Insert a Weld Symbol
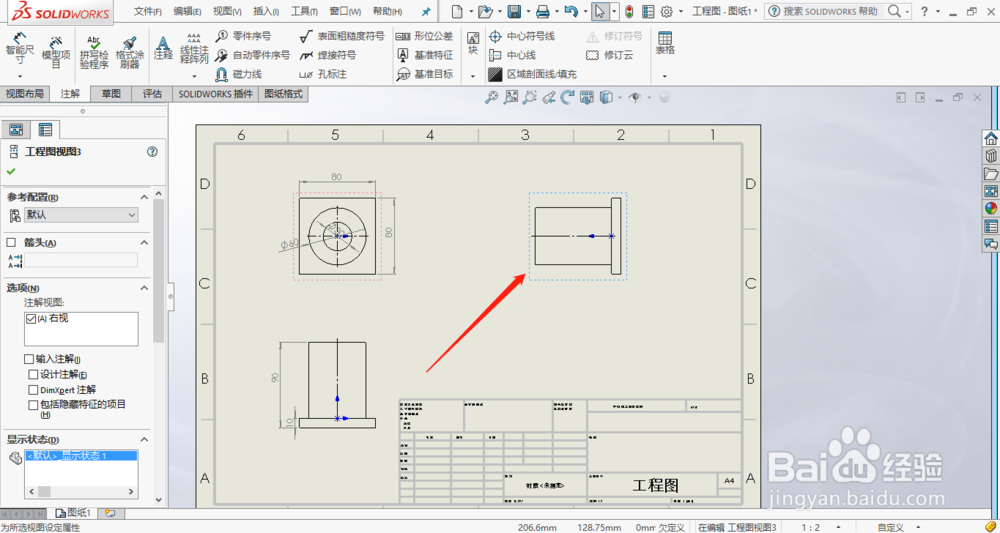The width and height of the screenshot is (1000, 533). click(x=328, y=55)
